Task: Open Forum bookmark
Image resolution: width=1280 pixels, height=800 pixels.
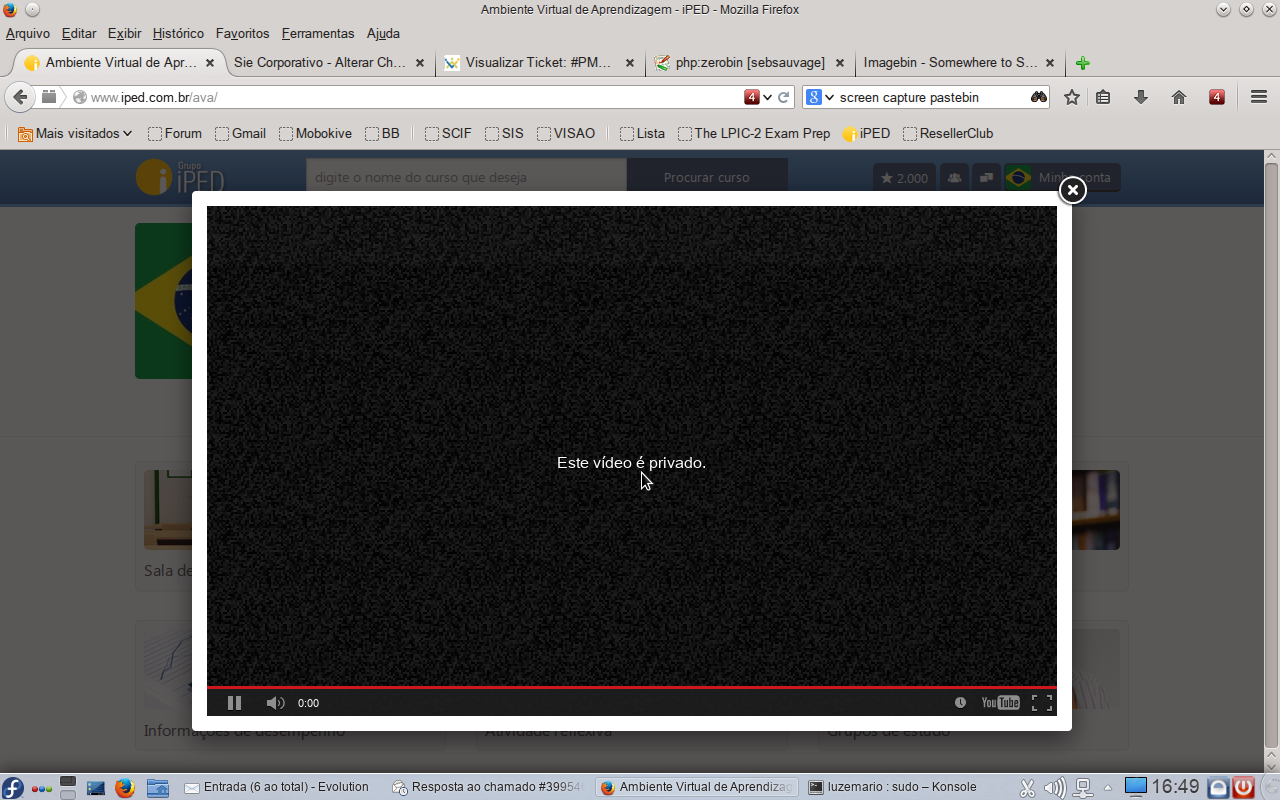Action: (x=175, y=133)
